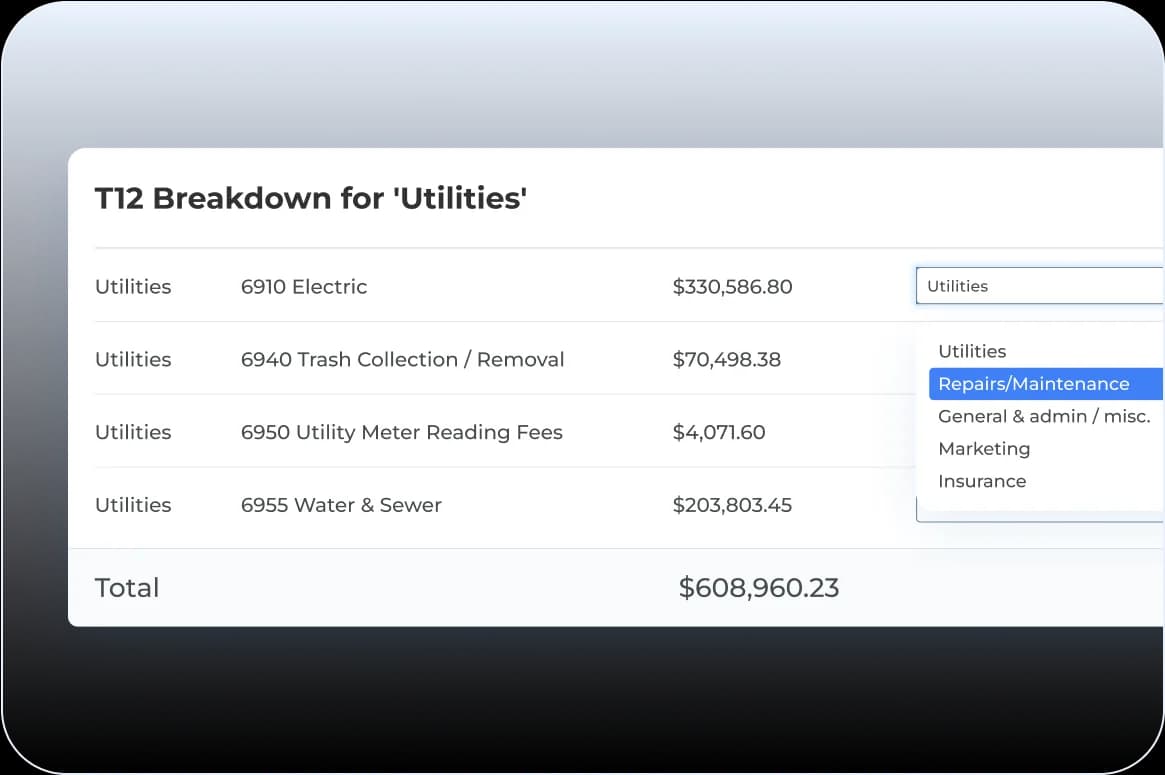Screen dimensions: 1165x775
Task: Click the 6910 Electric line item
Action: [304, 287]
